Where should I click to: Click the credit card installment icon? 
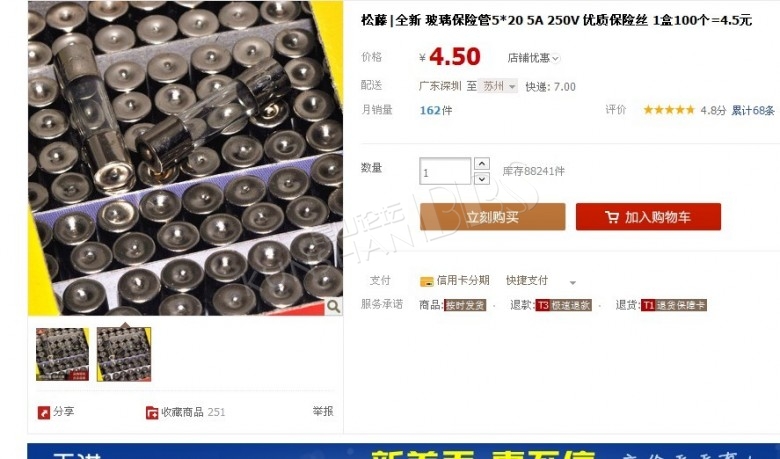(x=426, y=281)
